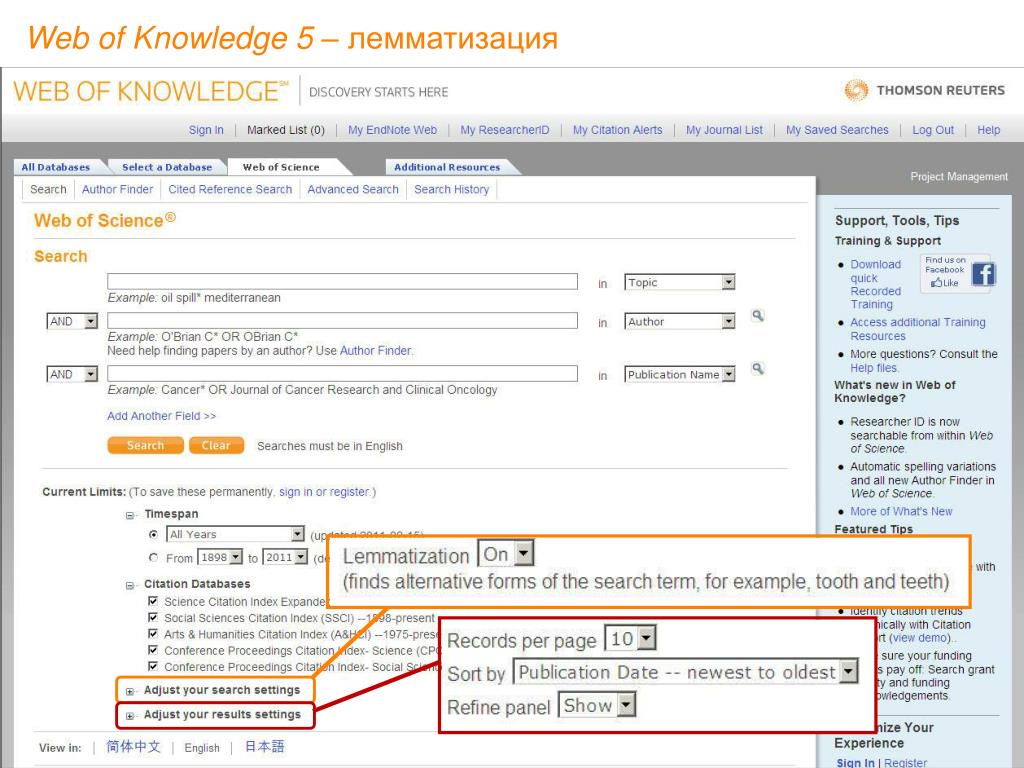Open Marked List (0)

(x=285, y=130)
